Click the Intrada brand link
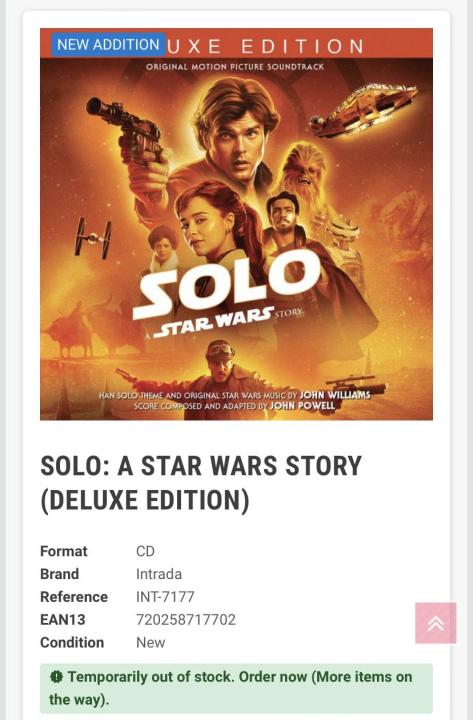473x720 pixels. 159,574
